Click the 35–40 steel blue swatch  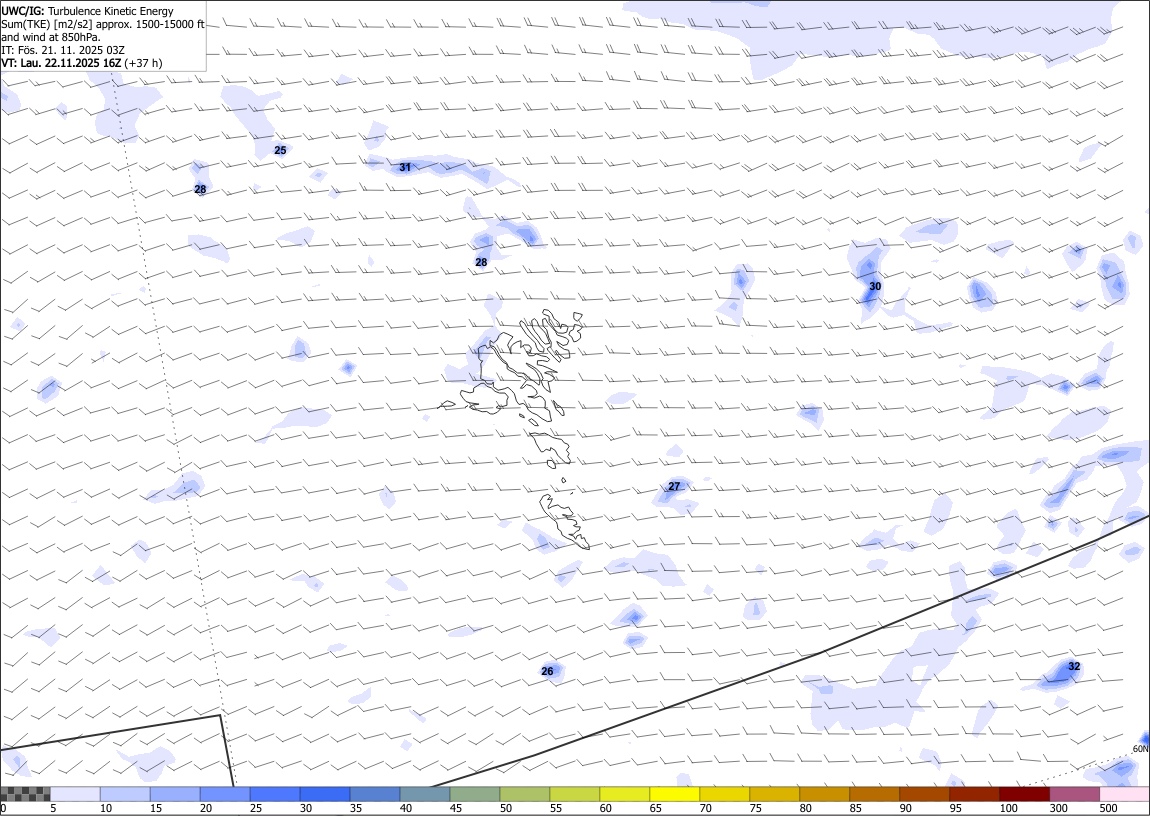pos(375,794)
